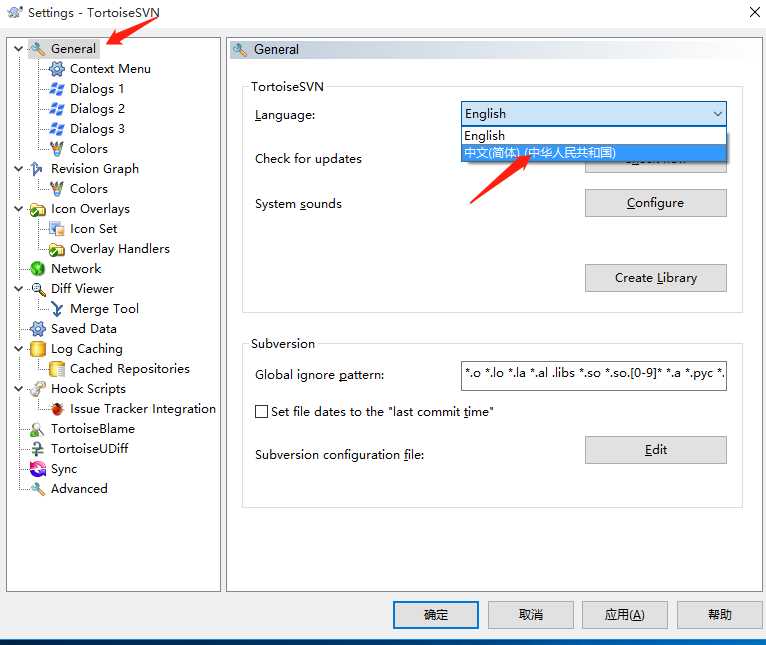Image resolution: width=766 pixels, height=645 pixels.
Task: Select Cached Repositories tree item text
Action: (130, 369)
